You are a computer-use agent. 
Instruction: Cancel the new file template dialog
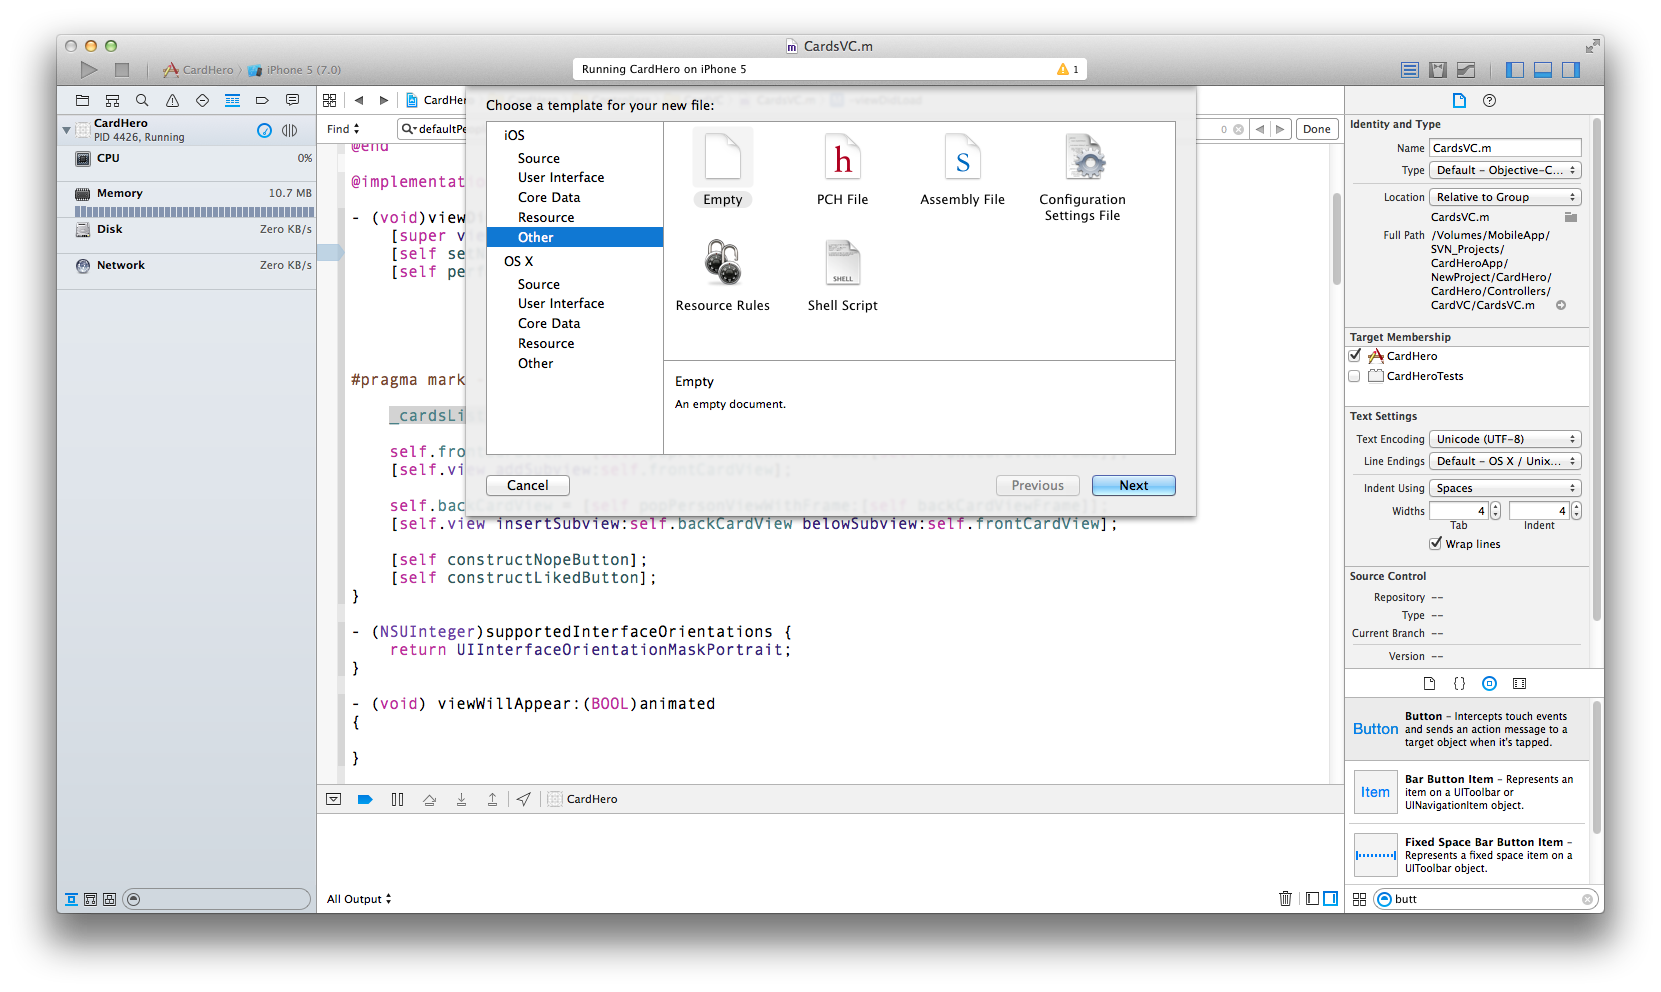click(528, 485)
